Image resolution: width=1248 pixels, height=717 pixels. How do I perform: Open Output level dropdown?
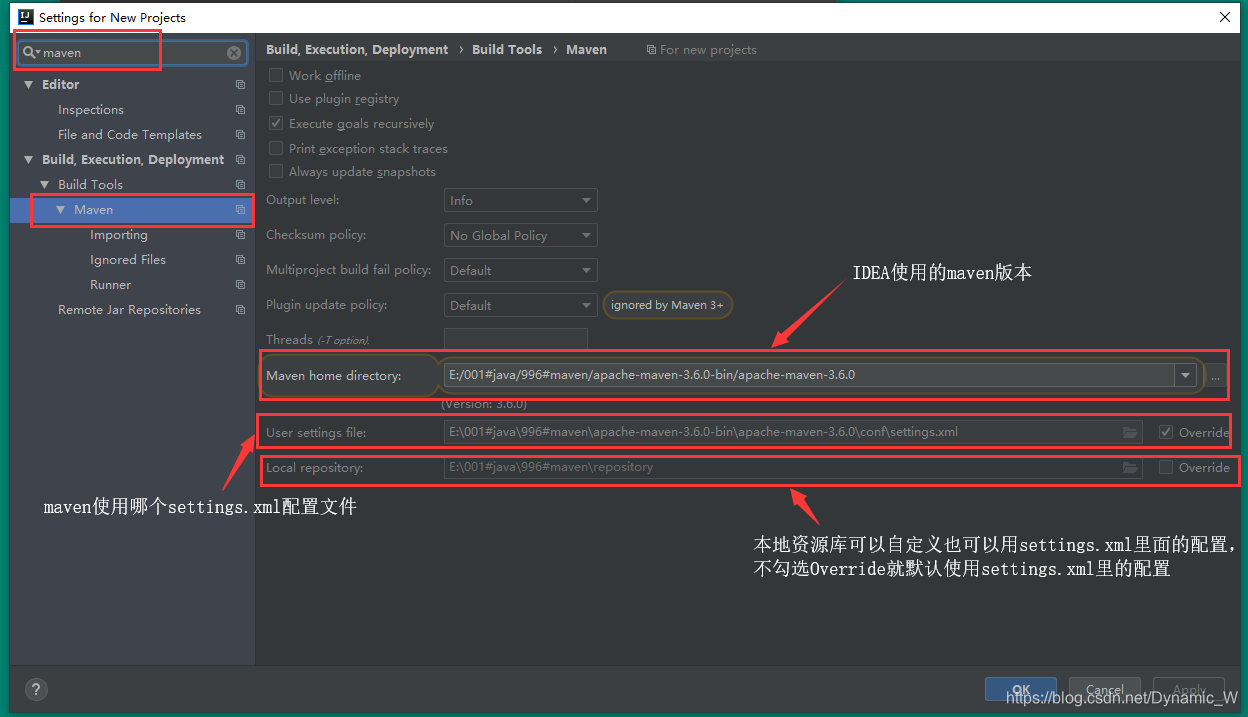[x=520, y=201]
